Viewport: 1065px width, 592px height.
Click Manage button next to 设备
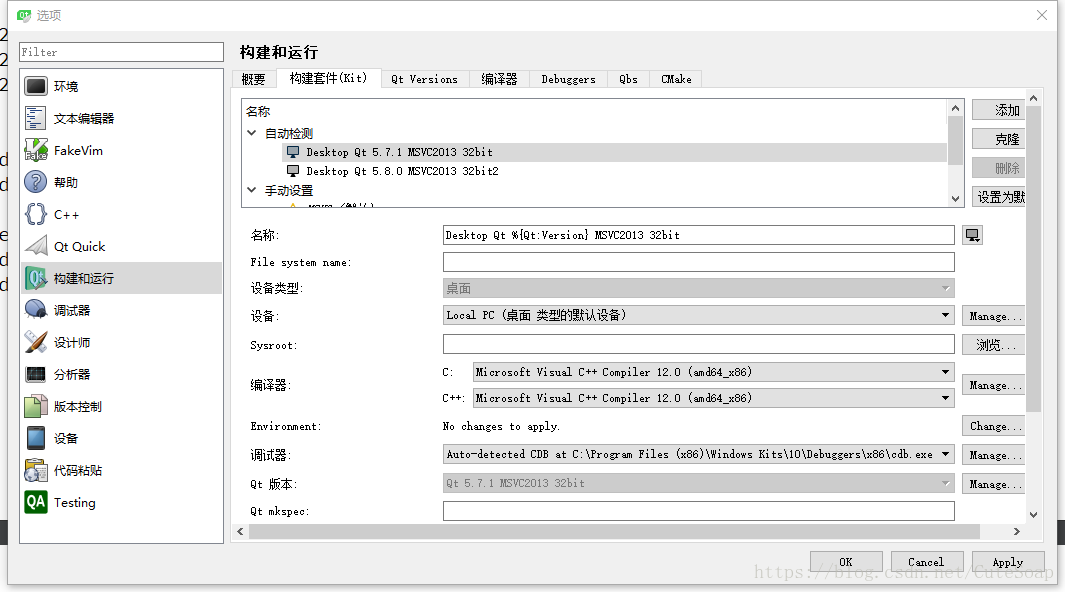pyautogui.click(x=993, y=316)
